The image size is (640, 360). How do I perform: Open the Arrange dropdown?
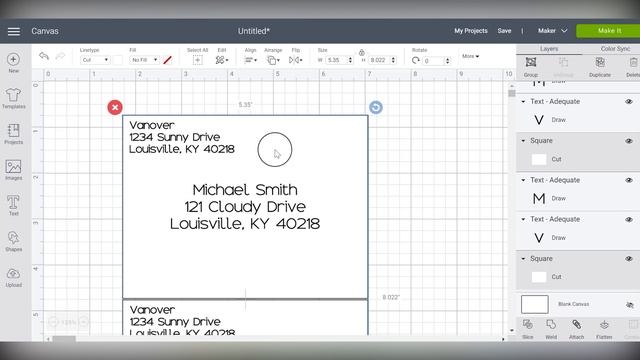[x=273, y=60]
